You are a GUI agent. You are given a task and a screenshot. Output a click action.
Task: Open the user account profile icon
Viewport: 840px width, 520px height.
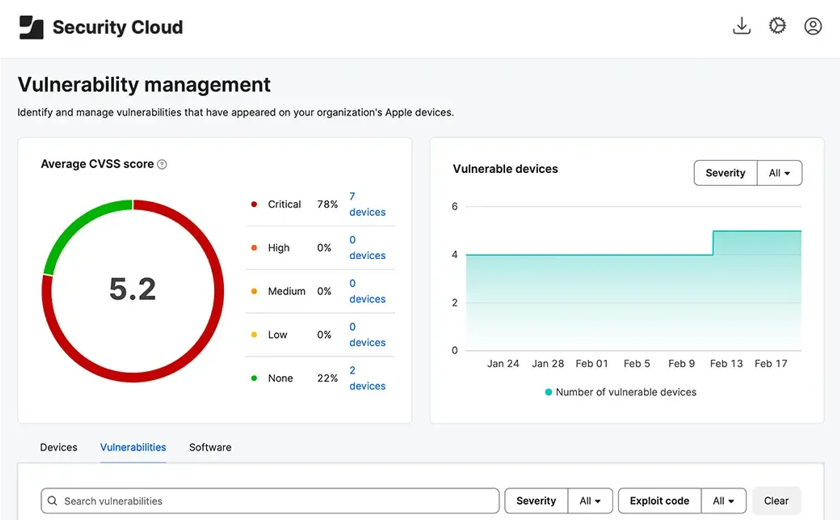click(813, 27)
